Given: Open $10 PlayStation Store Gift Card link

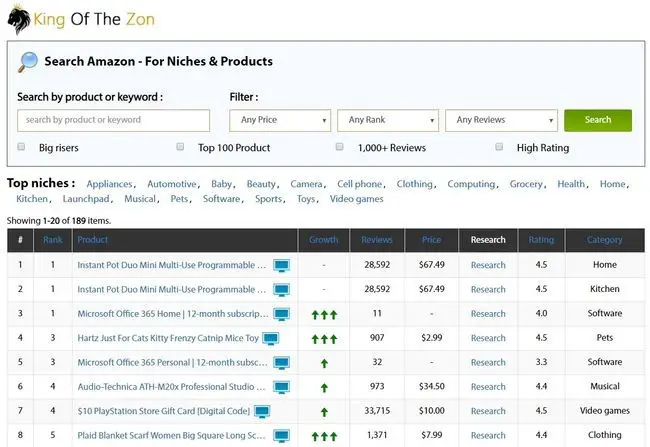Looking at the screenshot, I should [x=164, y=412].
